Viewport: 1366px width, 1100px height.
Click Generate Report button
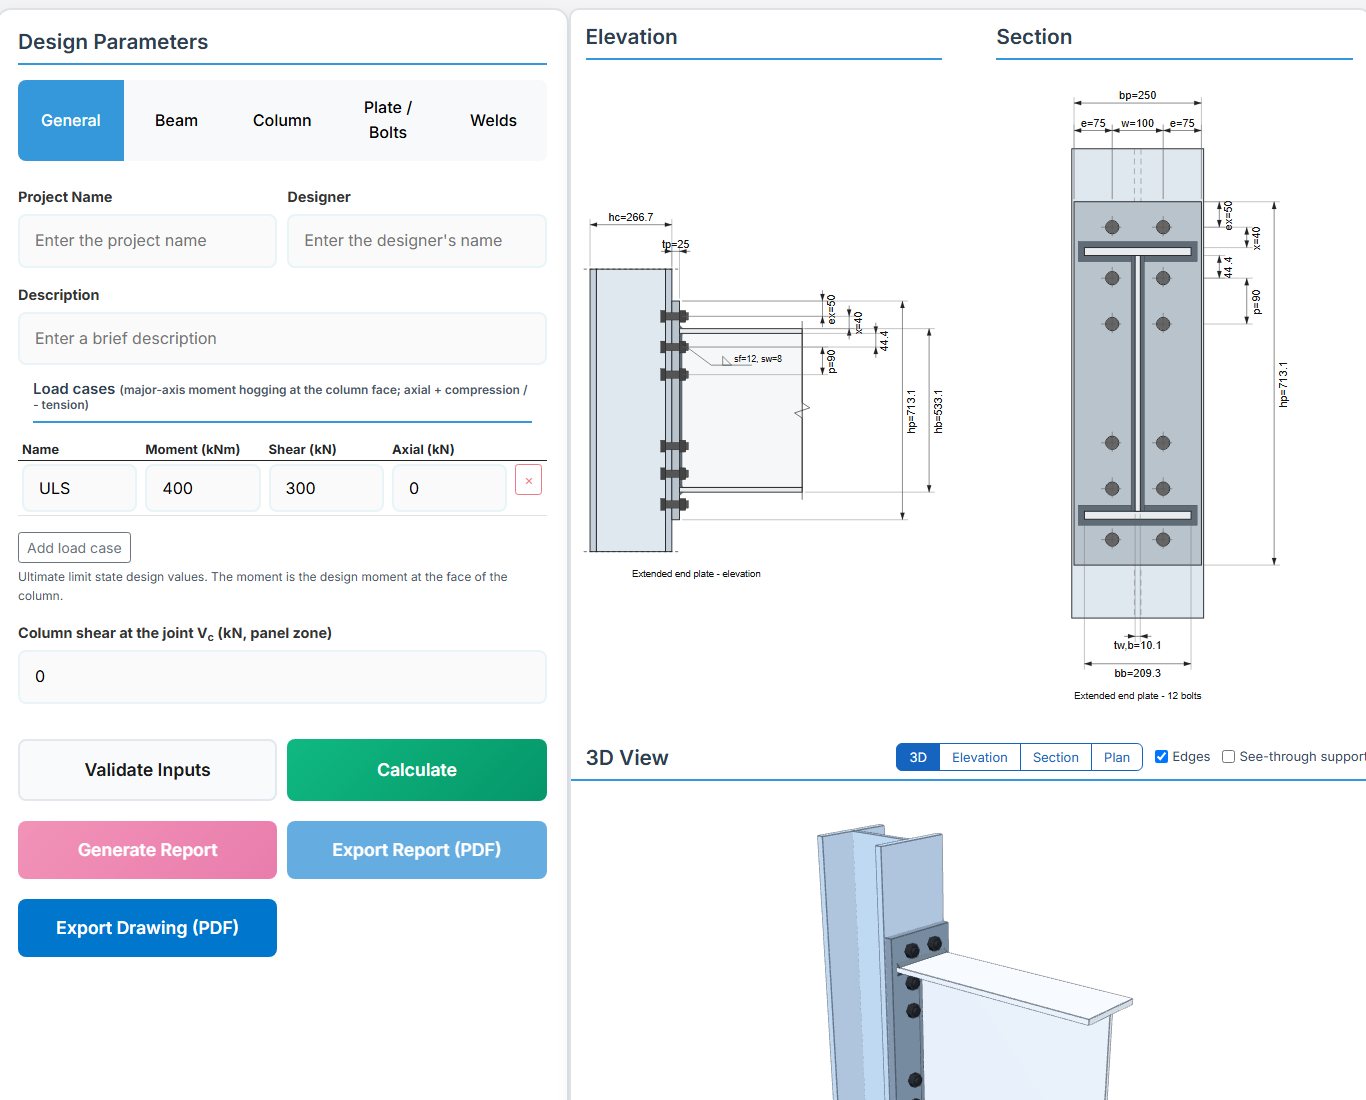point(147,850)
